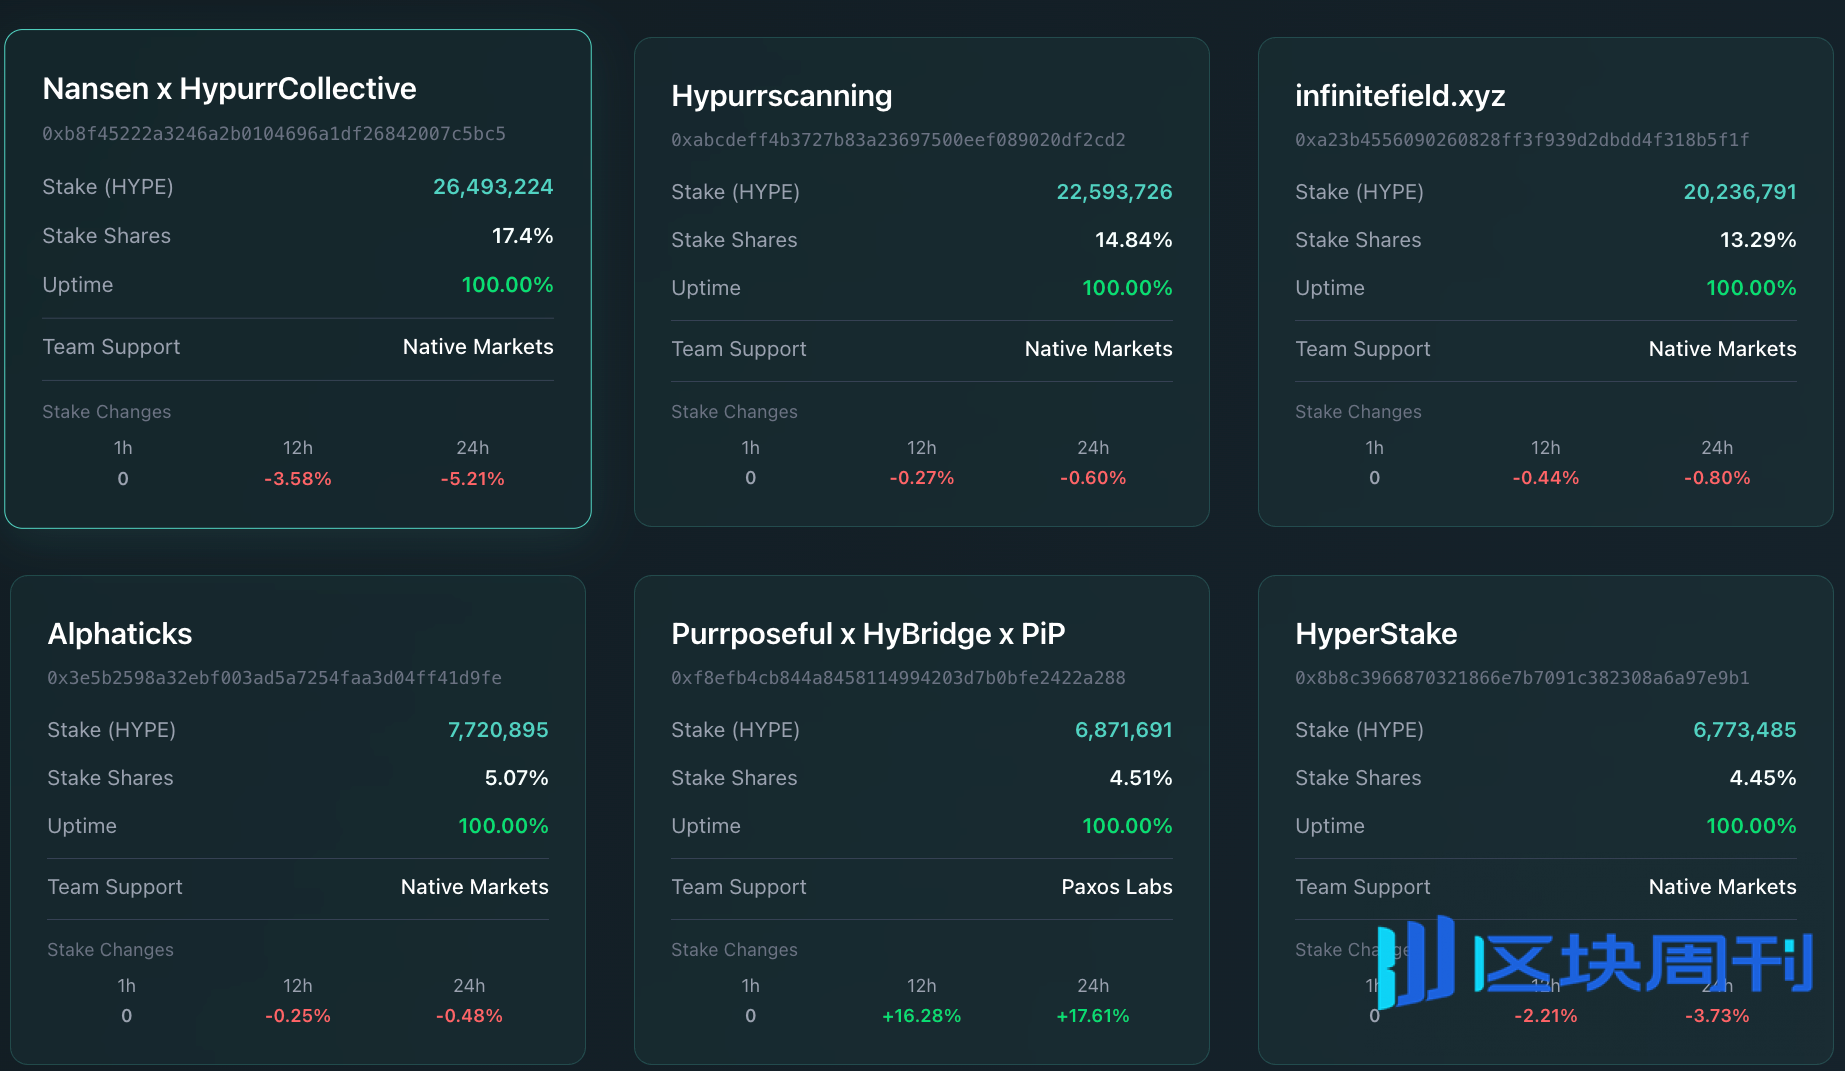Click stake share 5.07%
The image size is (1846, 1072).
click(516, 778)
